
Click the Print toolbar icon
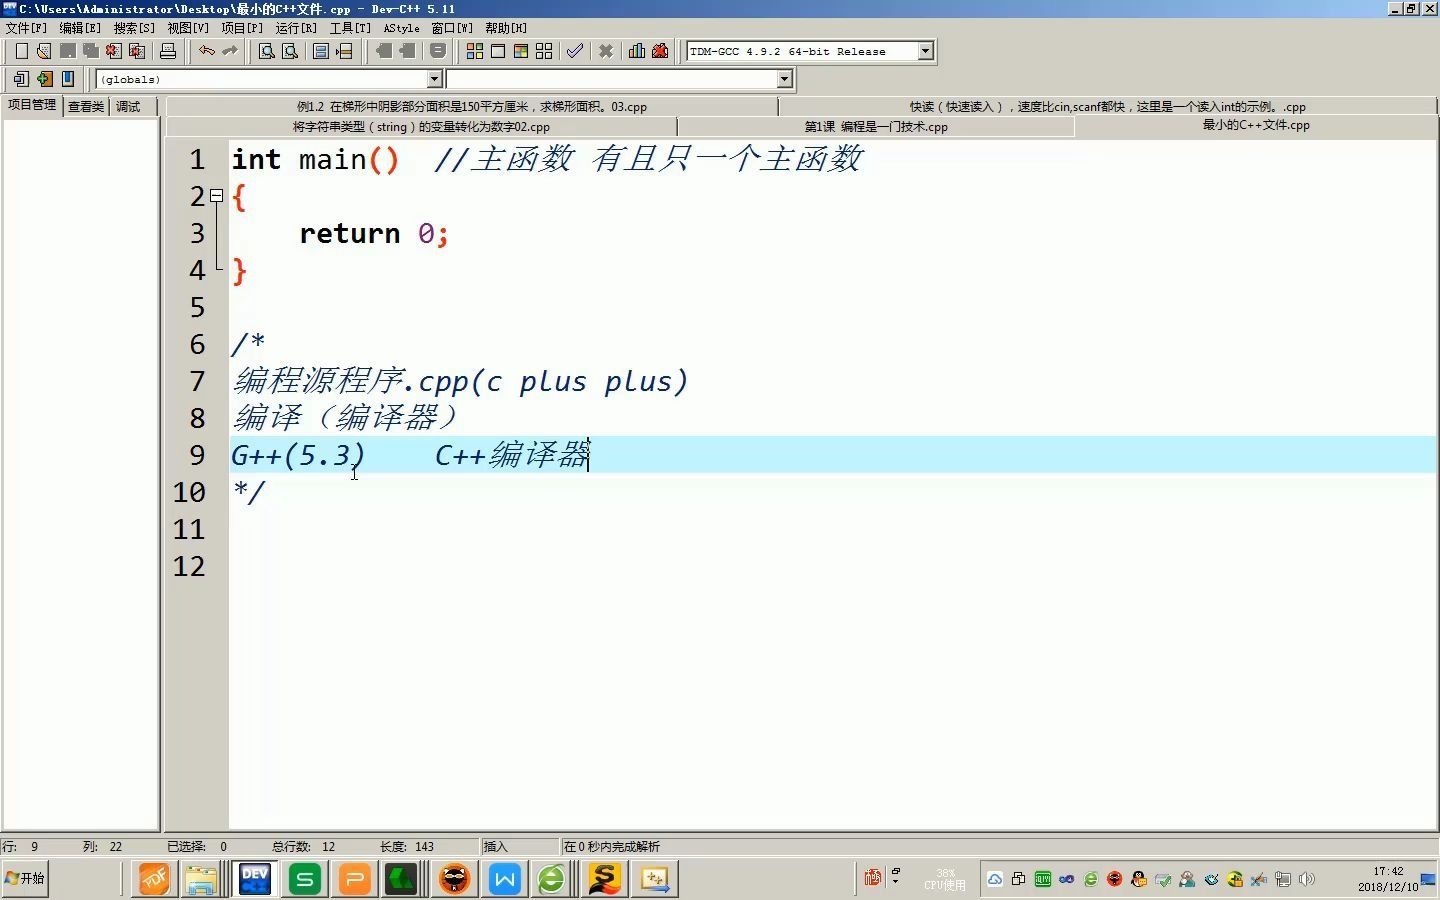[168, 51]
